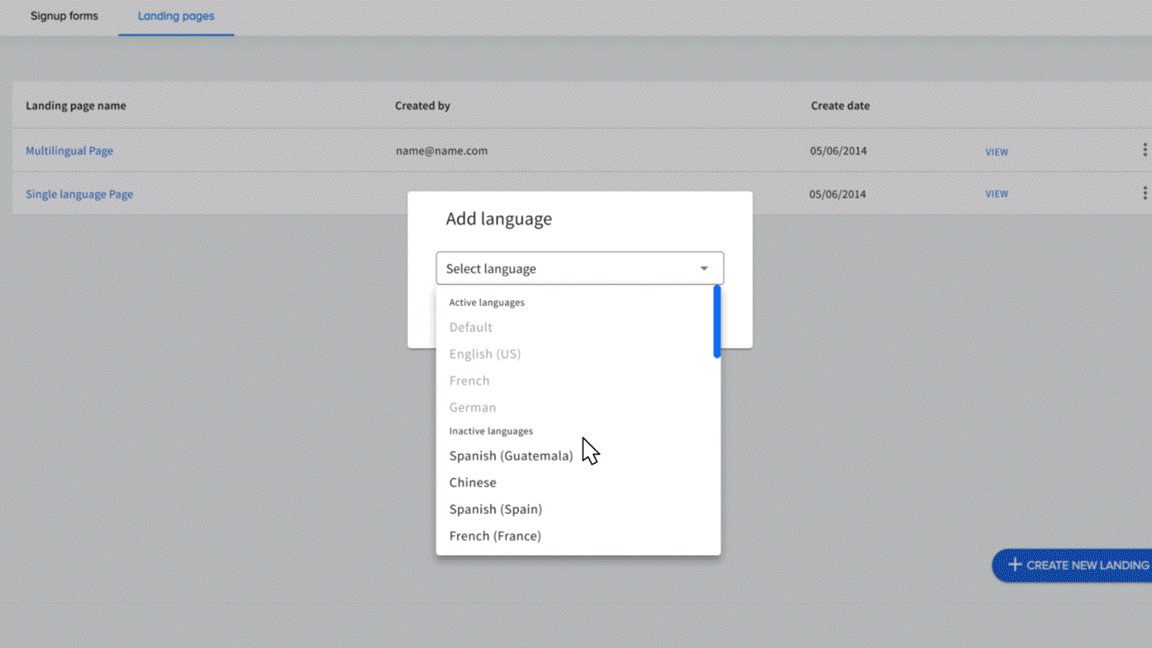The width and height of the screenshot is (1152, 648).
Task: Open the three-dot menu for Multilingual Page
Action: click(x=1144, y=150)
